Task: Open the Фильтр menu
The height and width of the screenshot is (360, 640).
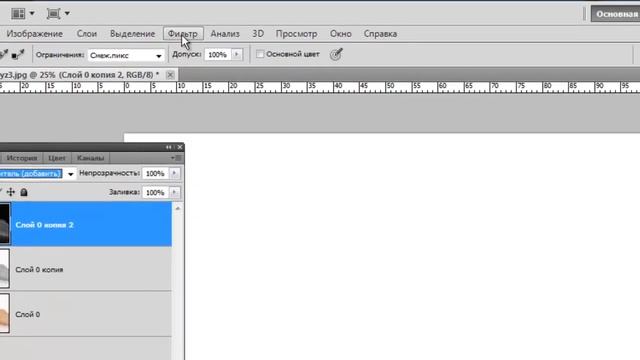Action: point(183,34)
